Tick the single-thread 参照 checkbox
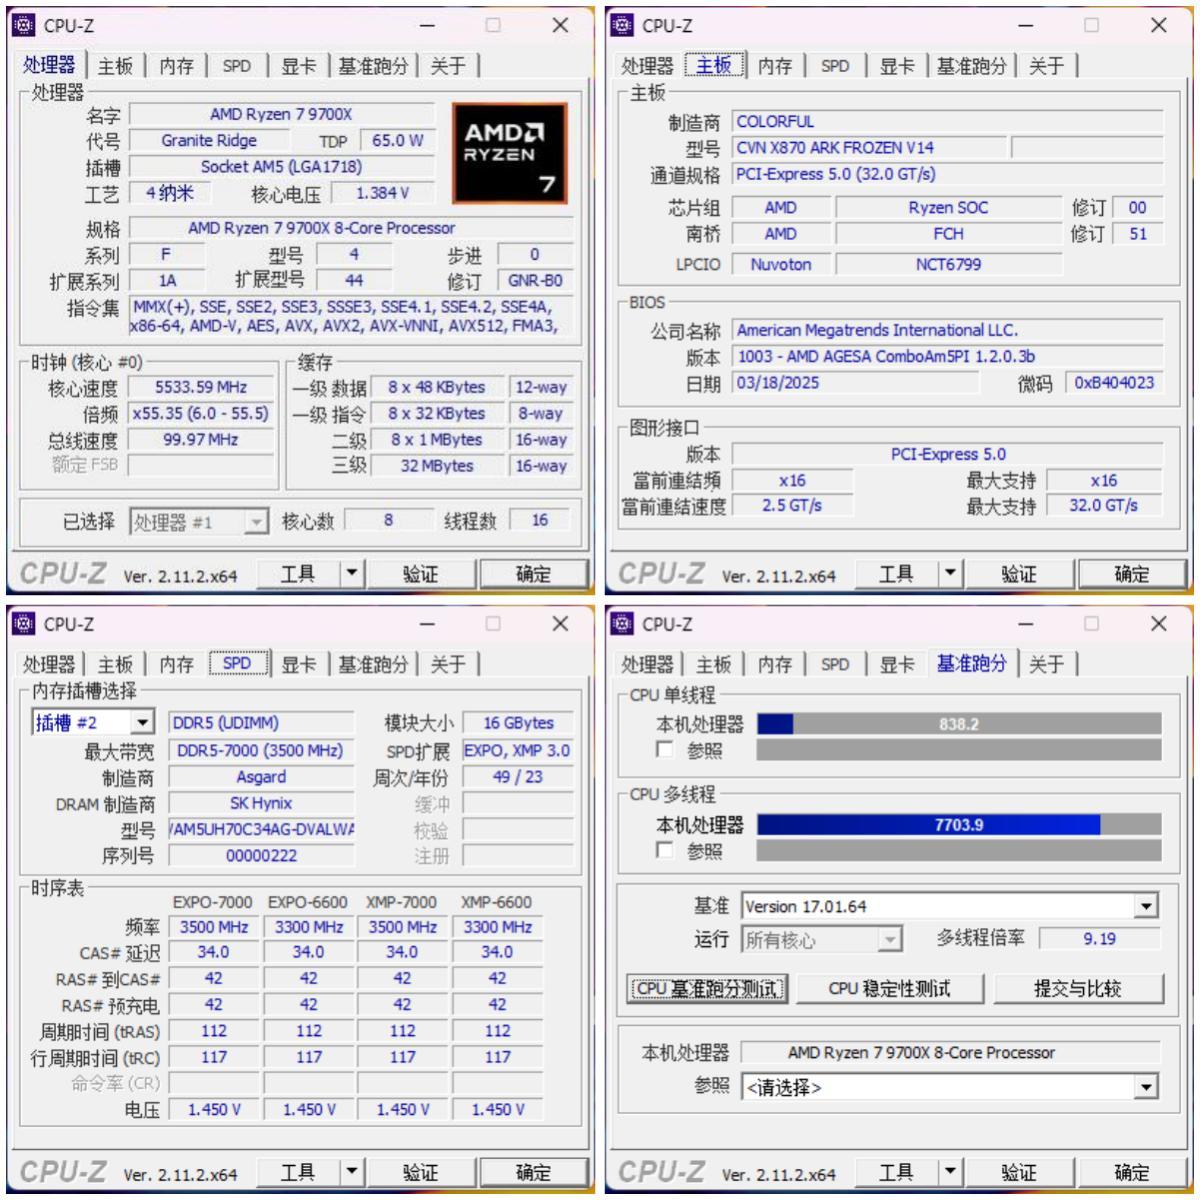Image resolution: width=1200 pixels, height=1200 pixels. point(664,749)
